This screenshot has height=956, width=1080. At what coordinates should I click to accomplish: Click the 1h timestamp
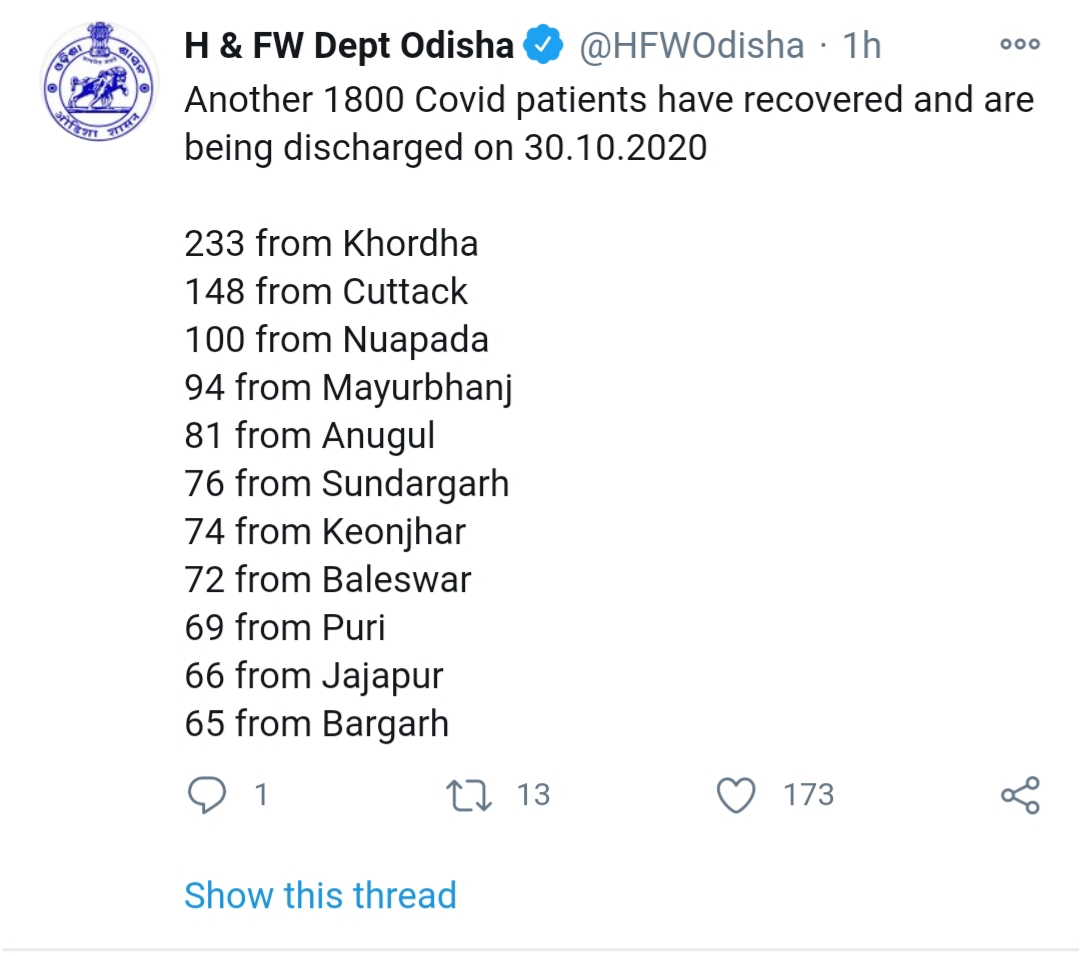862,46
